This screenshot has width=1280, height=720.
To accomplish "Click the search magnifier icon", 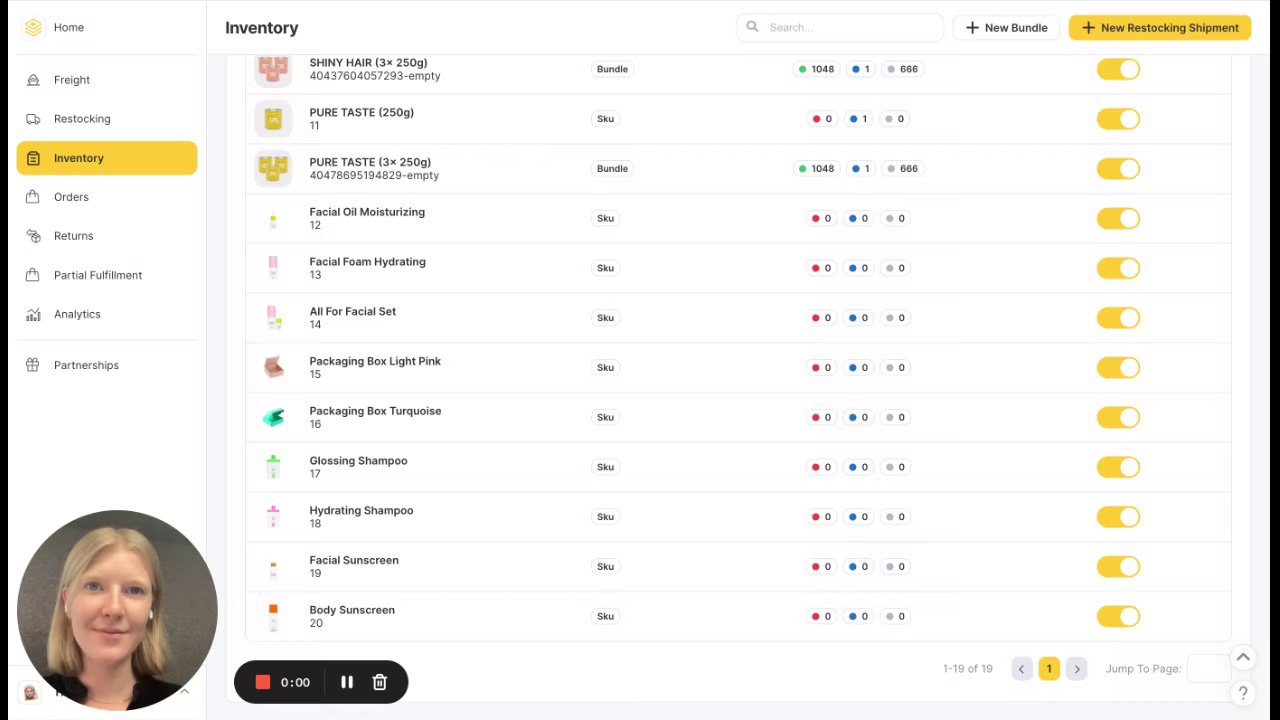I will [752, 27].
